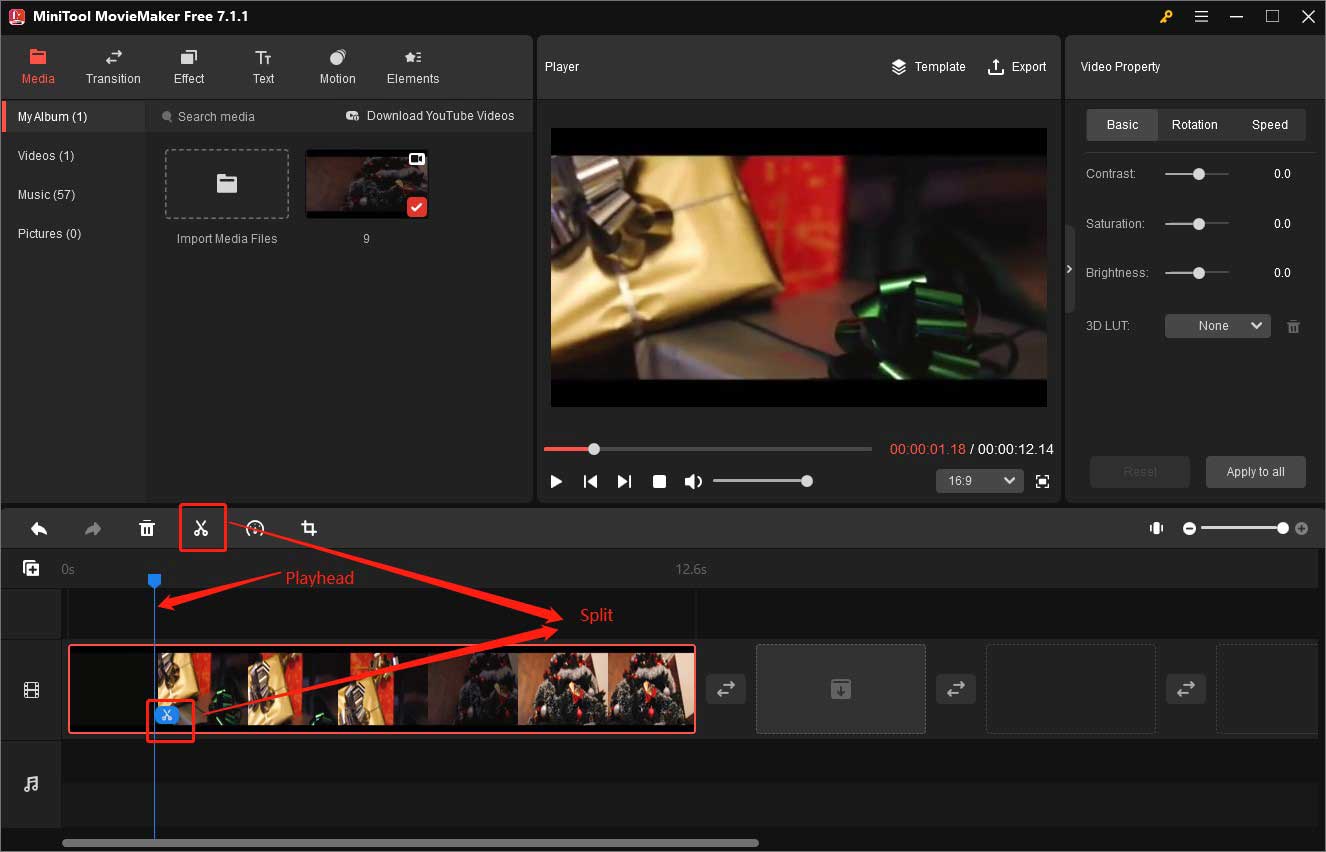Redo the last action
The height and width of the screenshot is (852, 1326).
[93, 528]
